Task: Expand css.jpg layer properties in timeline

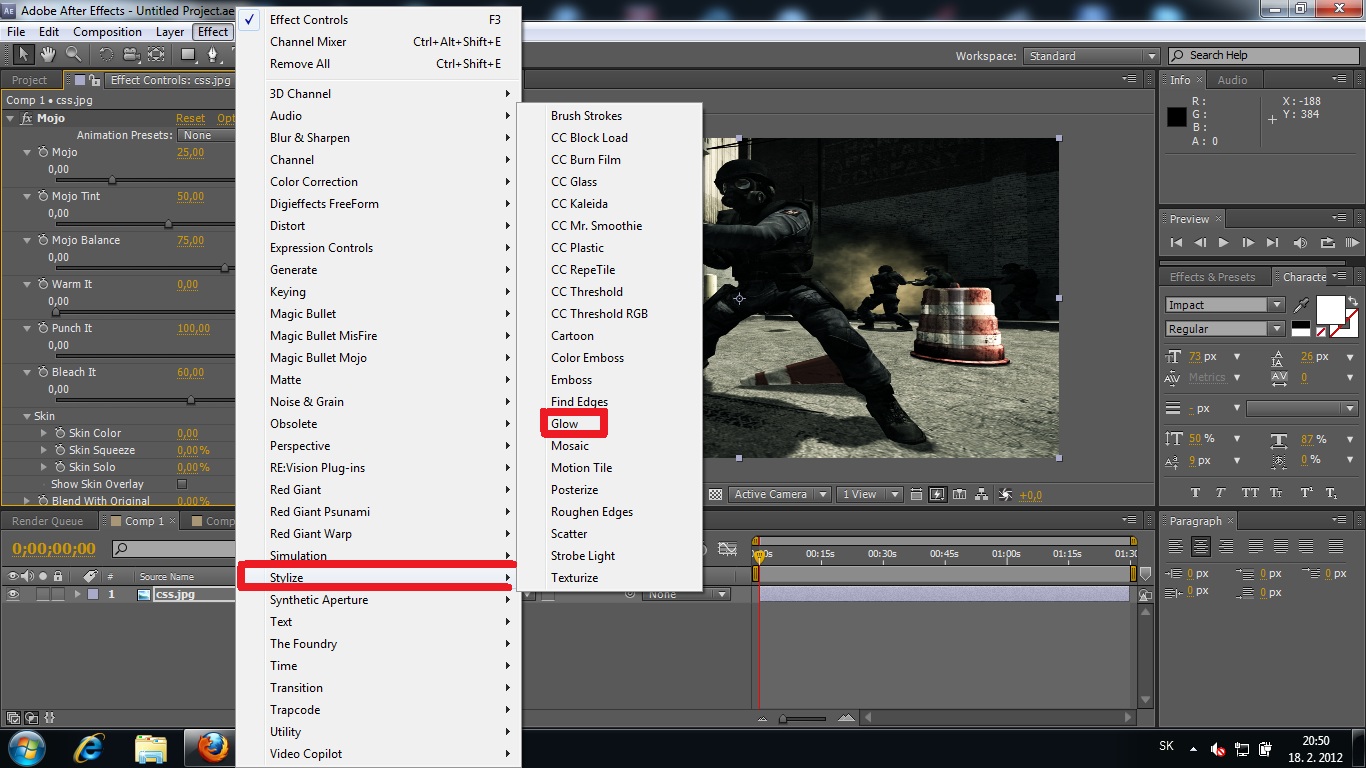Action: [x=77, y=594]
